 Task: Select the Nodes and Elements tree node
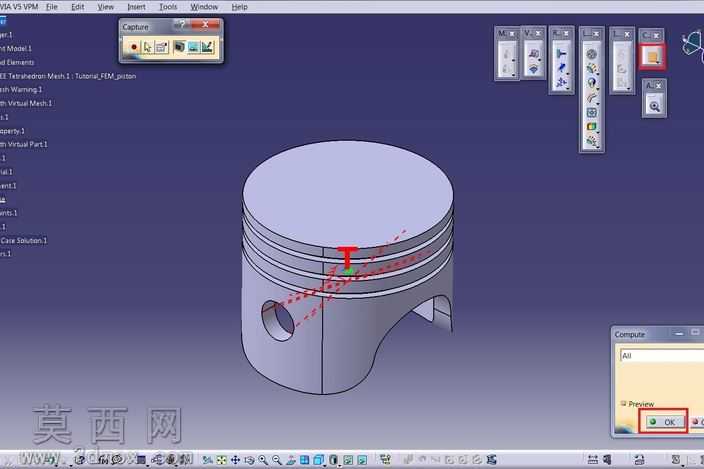17,62
